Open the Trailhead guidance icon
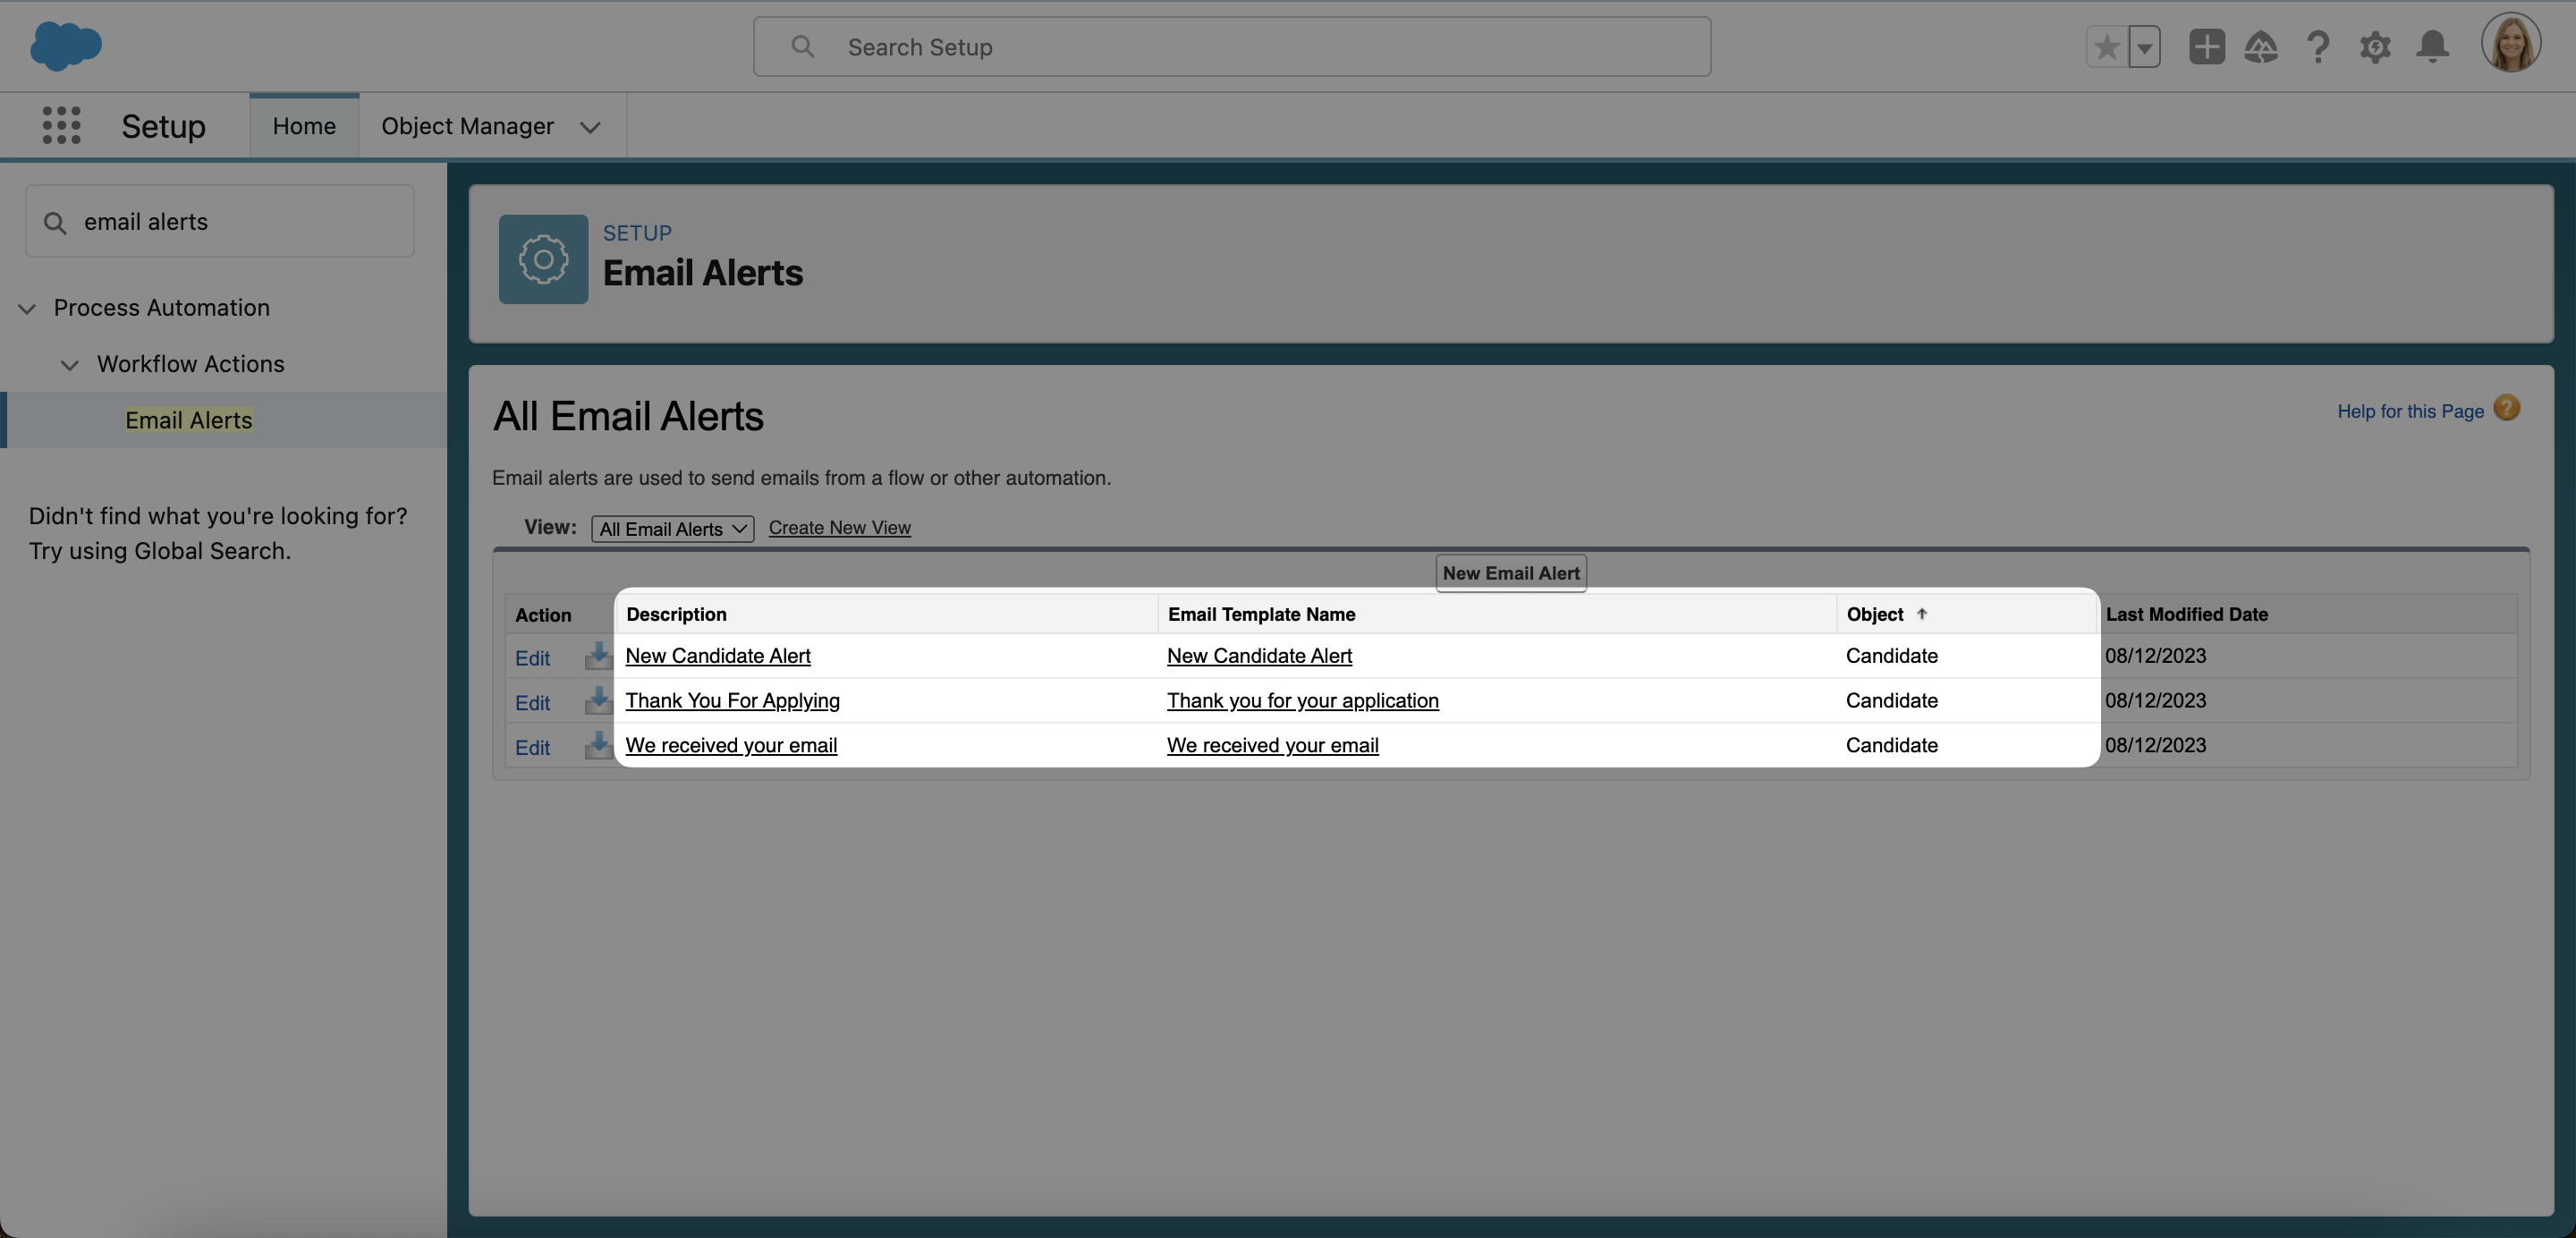2576x1238 pixels. tap(2261, 47)
